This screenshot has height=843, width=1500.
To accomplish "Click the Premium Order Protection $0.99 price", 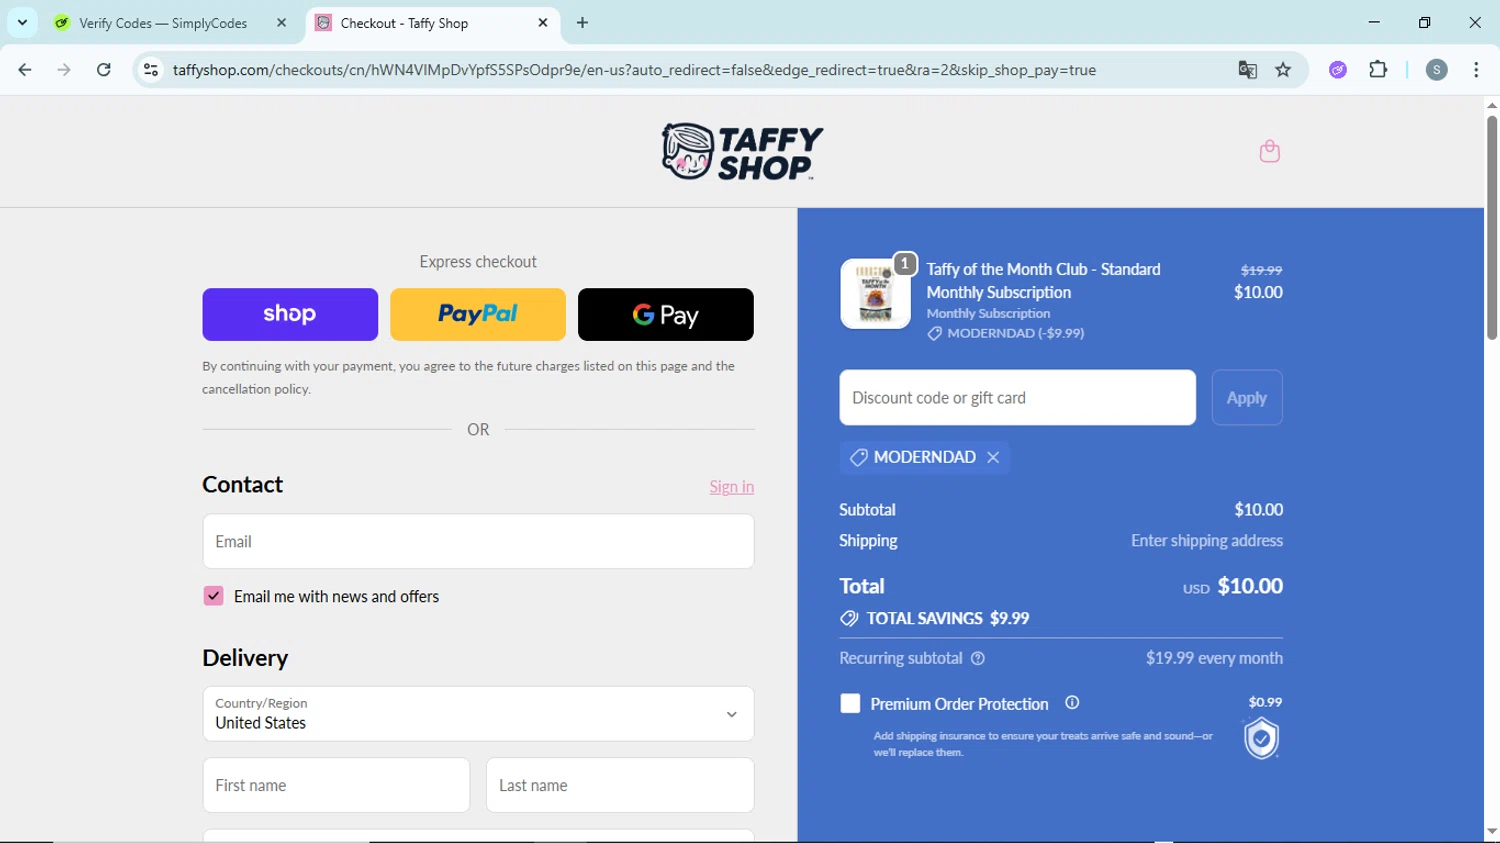I will pos(1265,702).
